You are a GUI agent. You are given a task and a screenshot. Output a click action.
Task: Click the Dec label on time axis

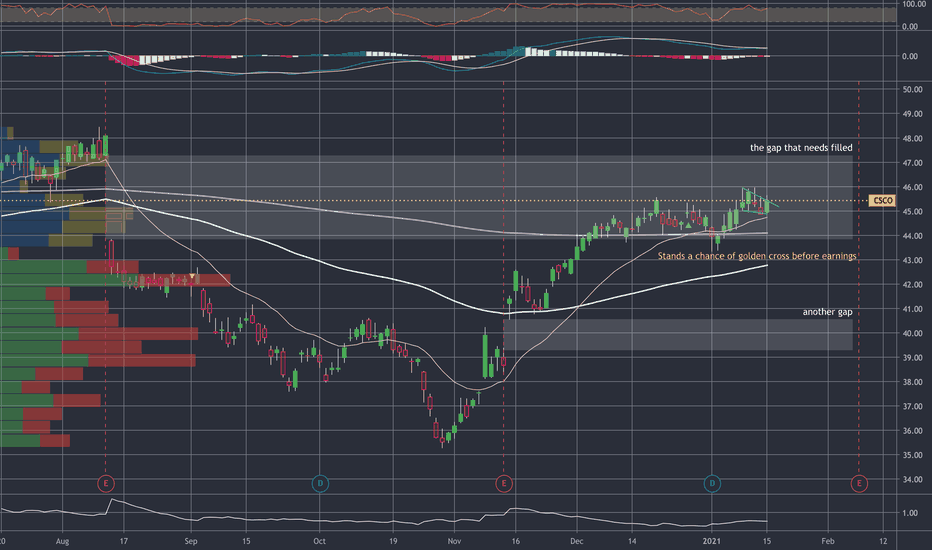577,541
